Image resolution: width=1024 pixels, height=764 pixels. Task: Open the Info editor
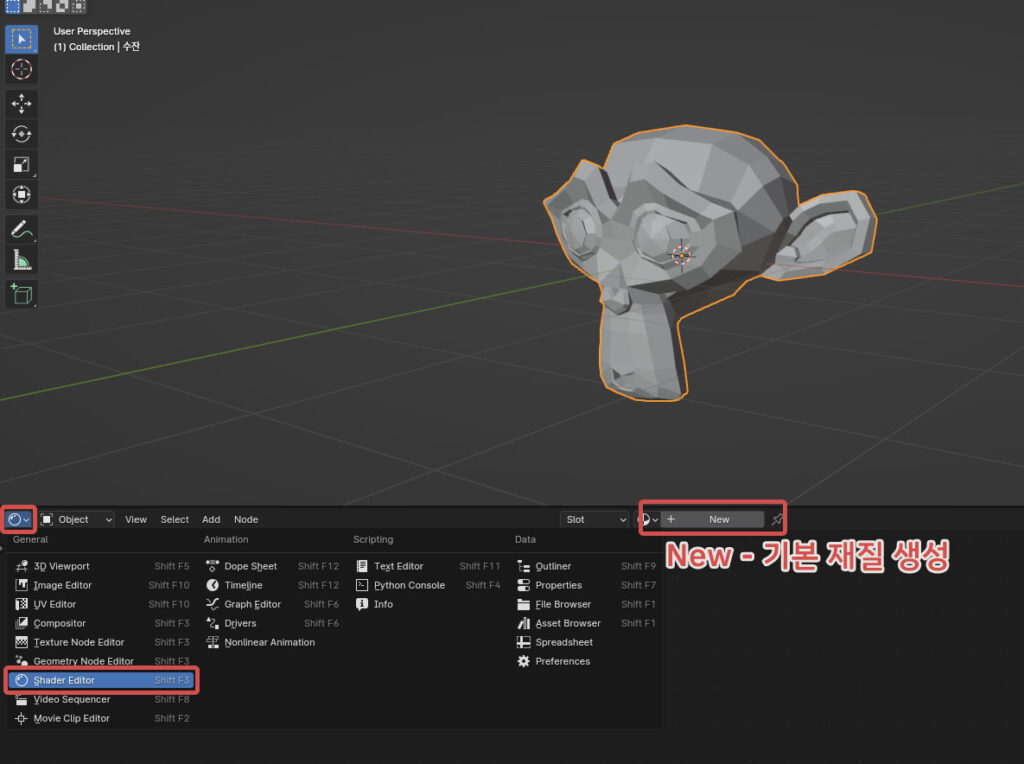428,604
